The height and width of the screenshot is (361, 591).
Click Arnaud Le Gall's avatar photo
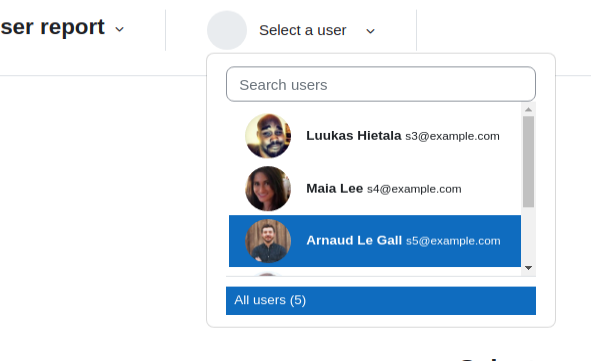coord(268,241)
